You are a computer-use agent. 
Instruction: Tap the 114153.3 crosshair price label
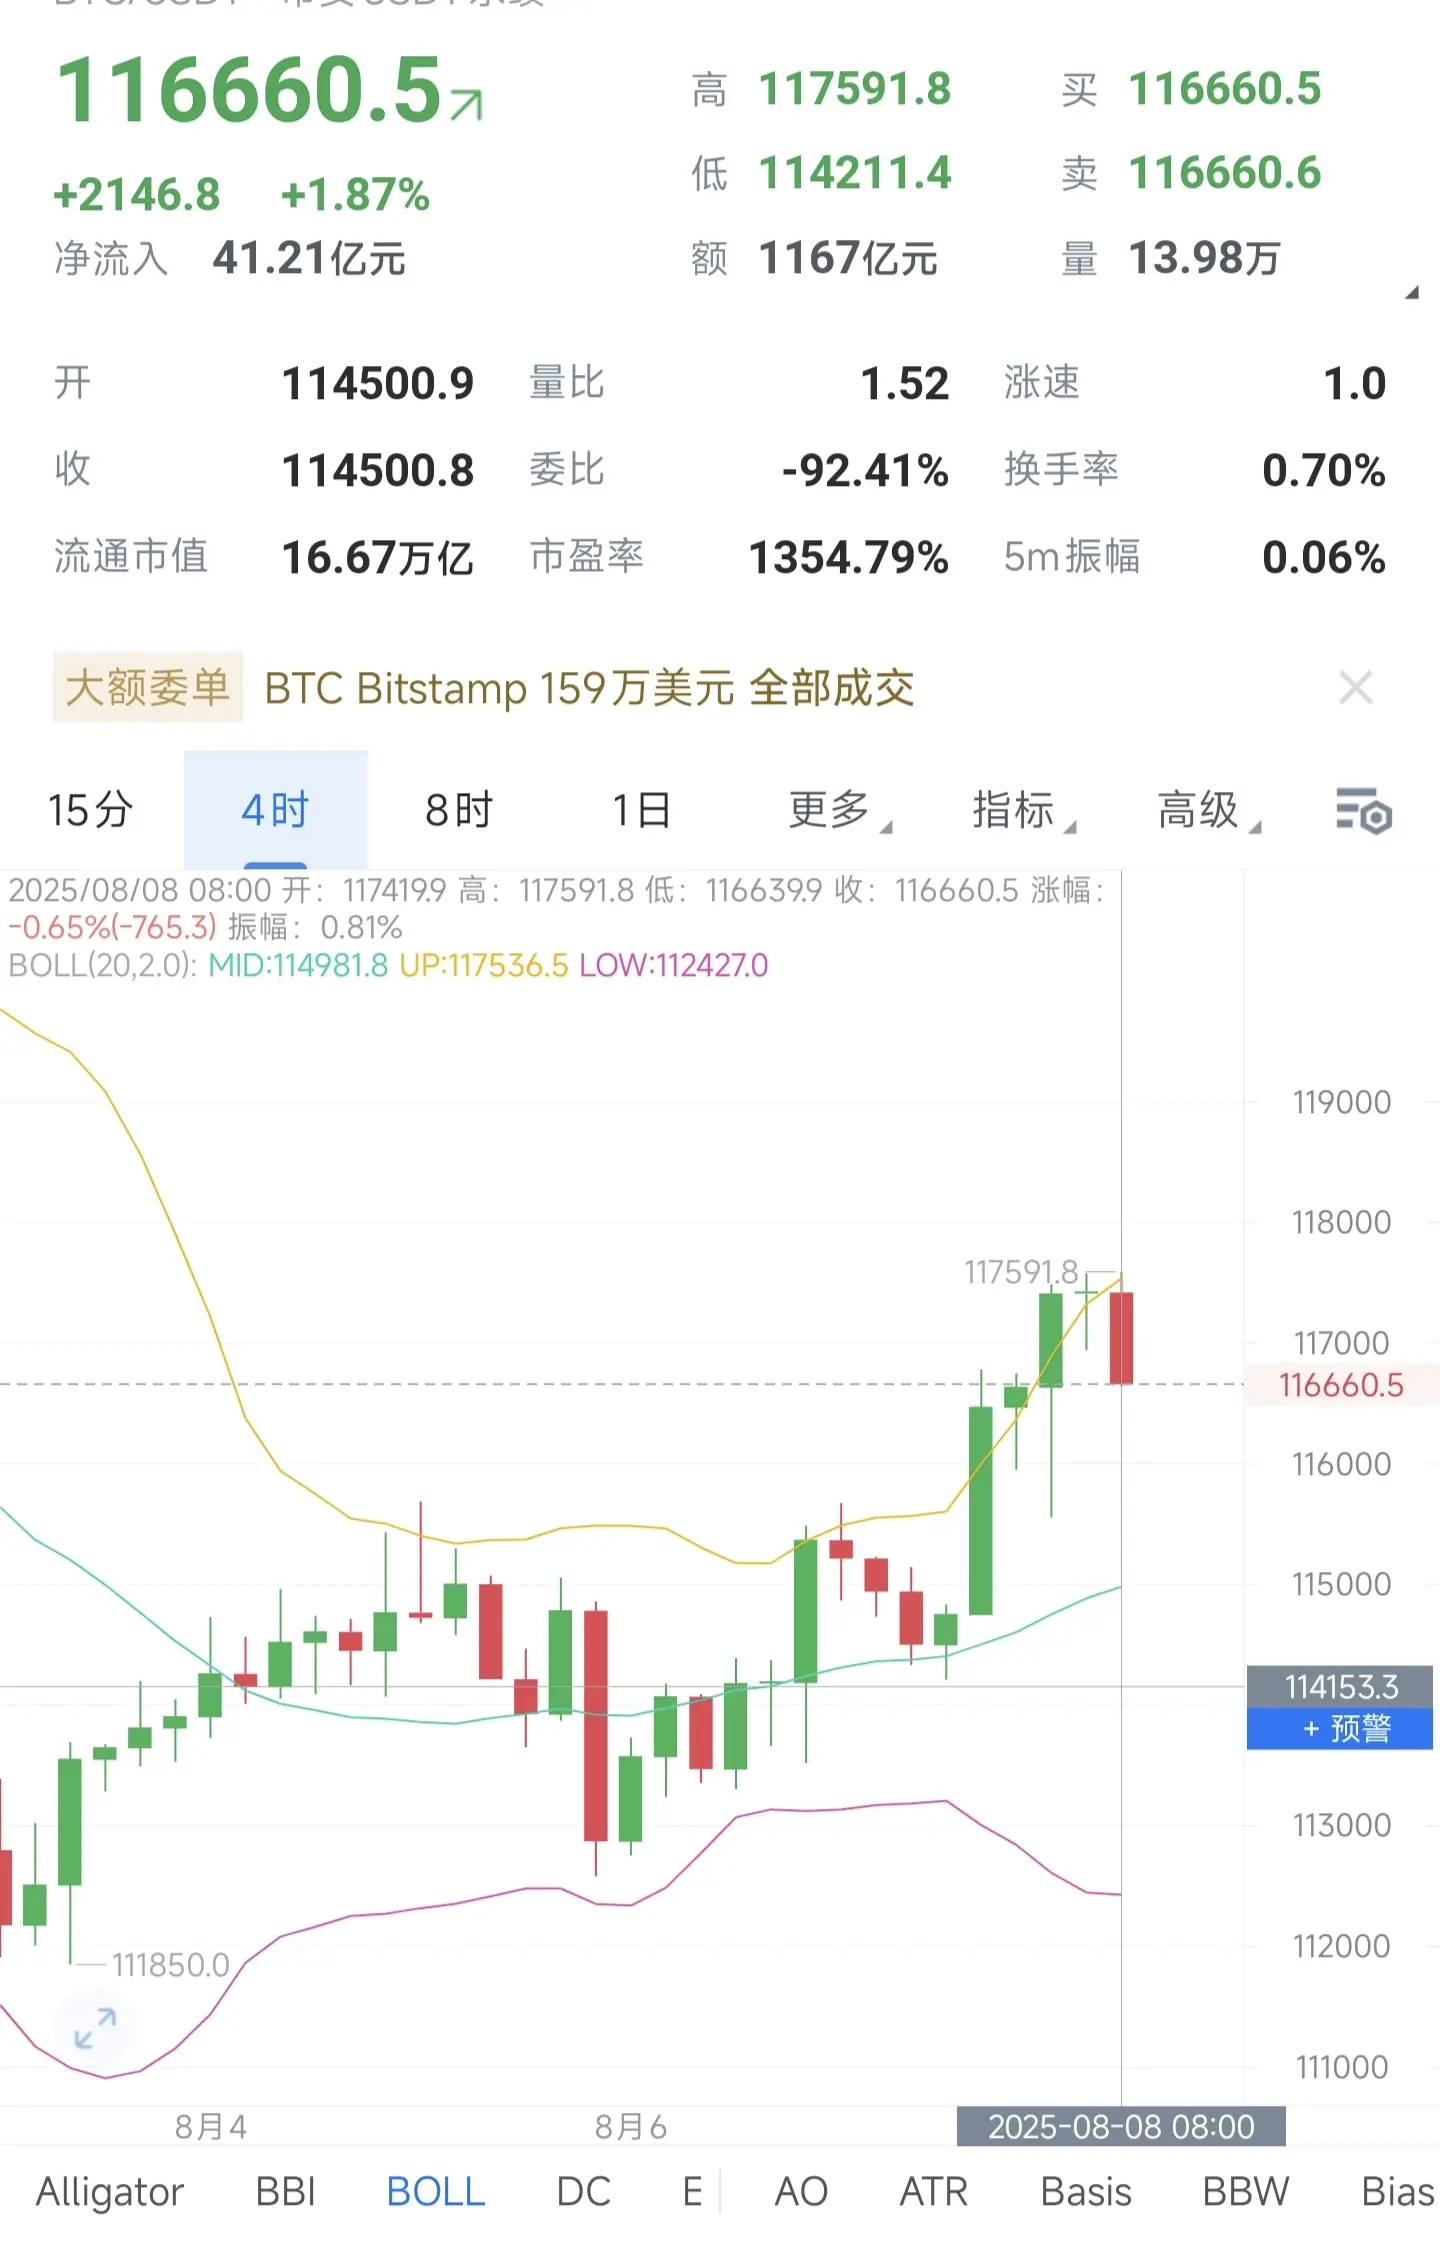[x=1340, y=1687]
